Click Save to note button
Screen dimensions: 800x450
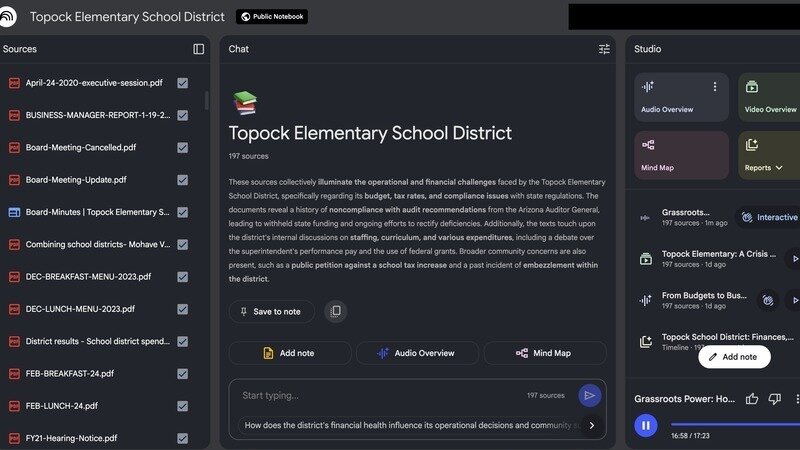coord(271,312)
